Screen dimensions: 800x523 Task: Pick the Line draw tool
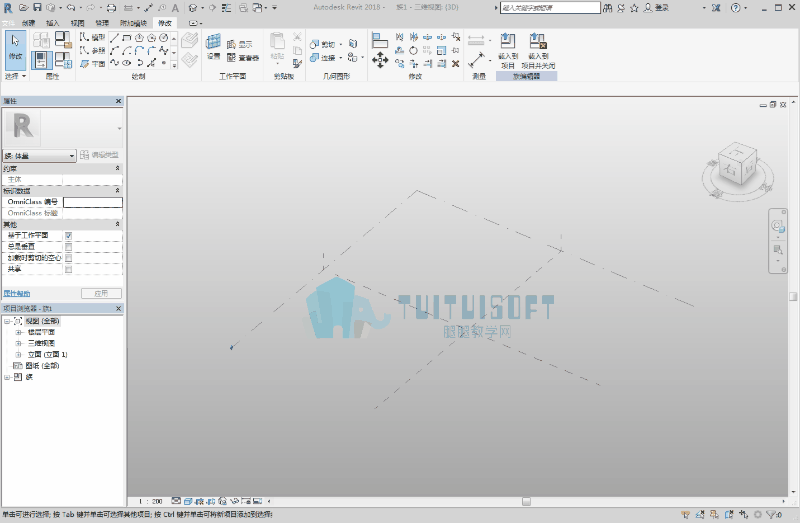pos(114,38)
